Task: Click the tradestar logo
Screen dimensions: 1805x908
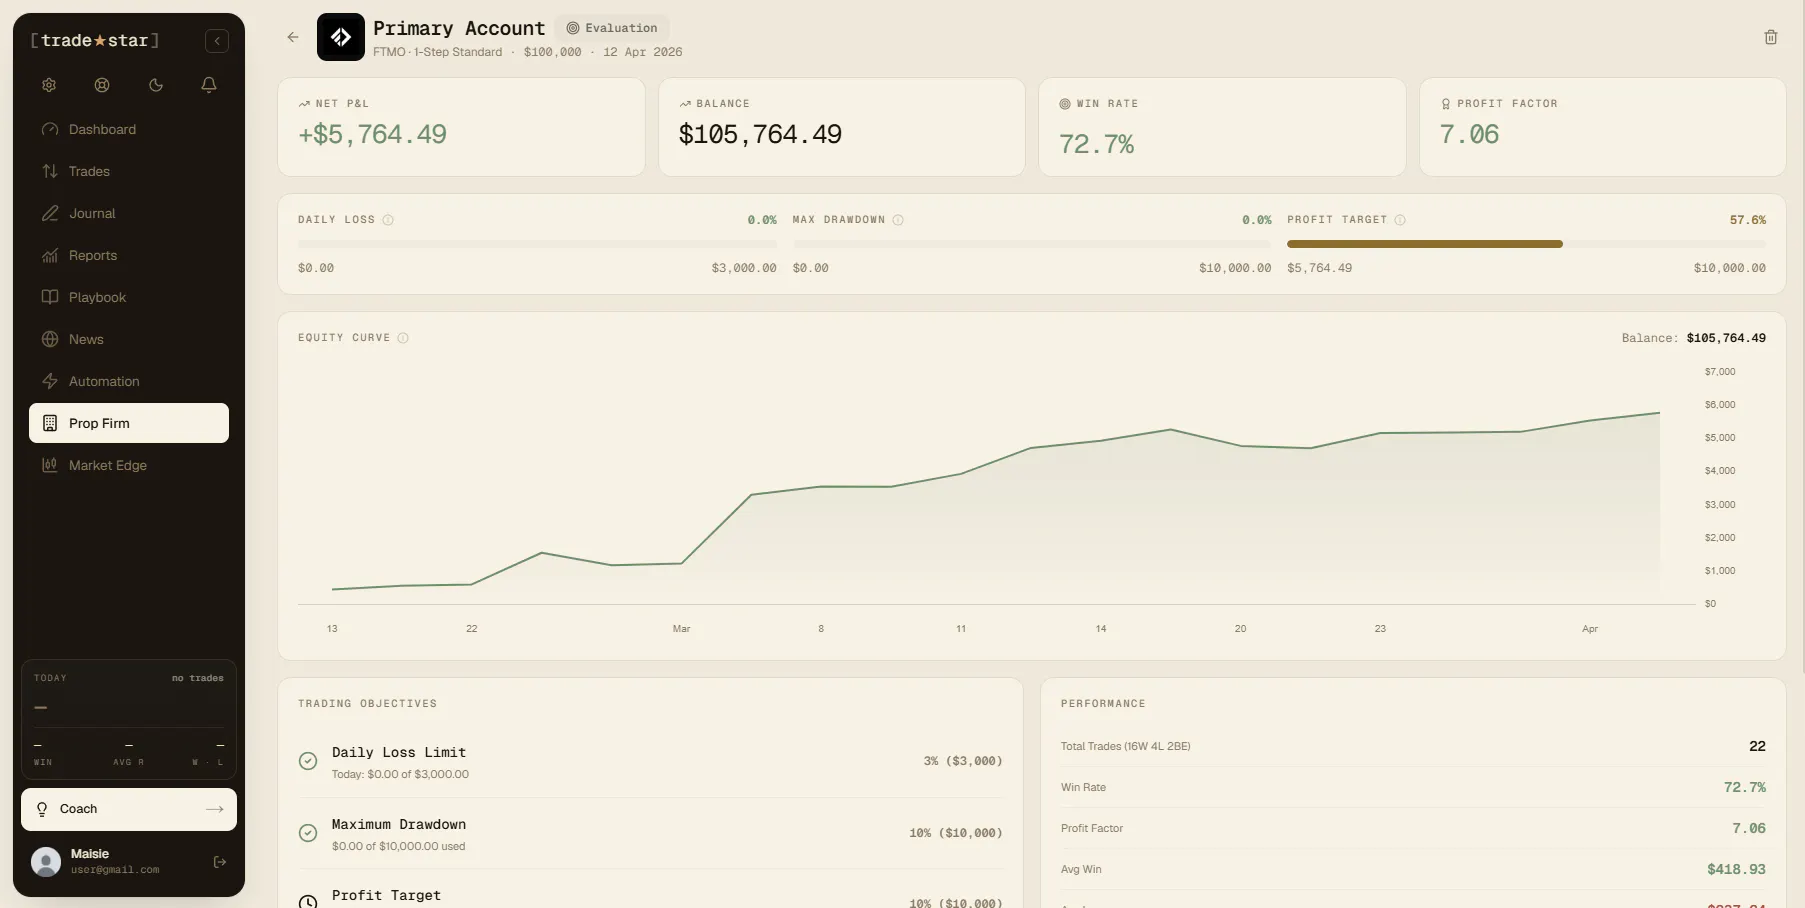Action: tap(95, 41)
